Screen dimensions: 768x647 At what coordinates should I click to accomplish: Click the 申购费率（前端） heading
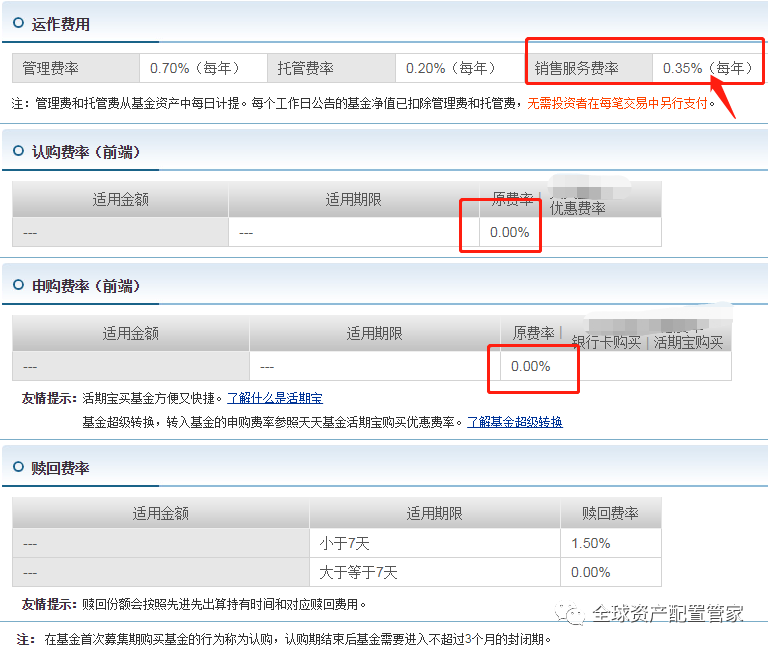pyautogui.click(x=86, y=286)
